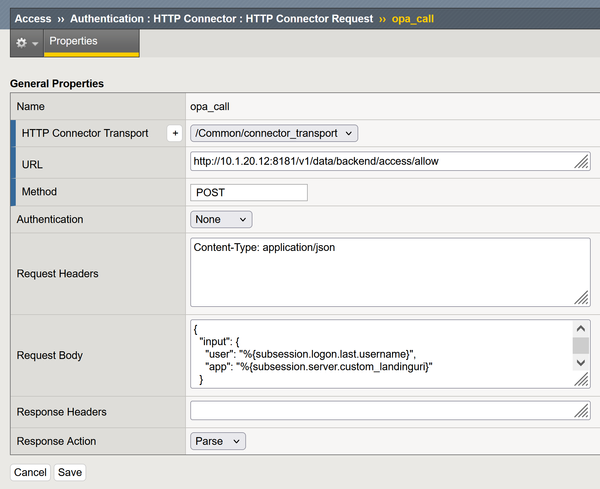600x489 pixels.
Task: Click the Request Body scrollbar thumb
Action: [580, 345]
